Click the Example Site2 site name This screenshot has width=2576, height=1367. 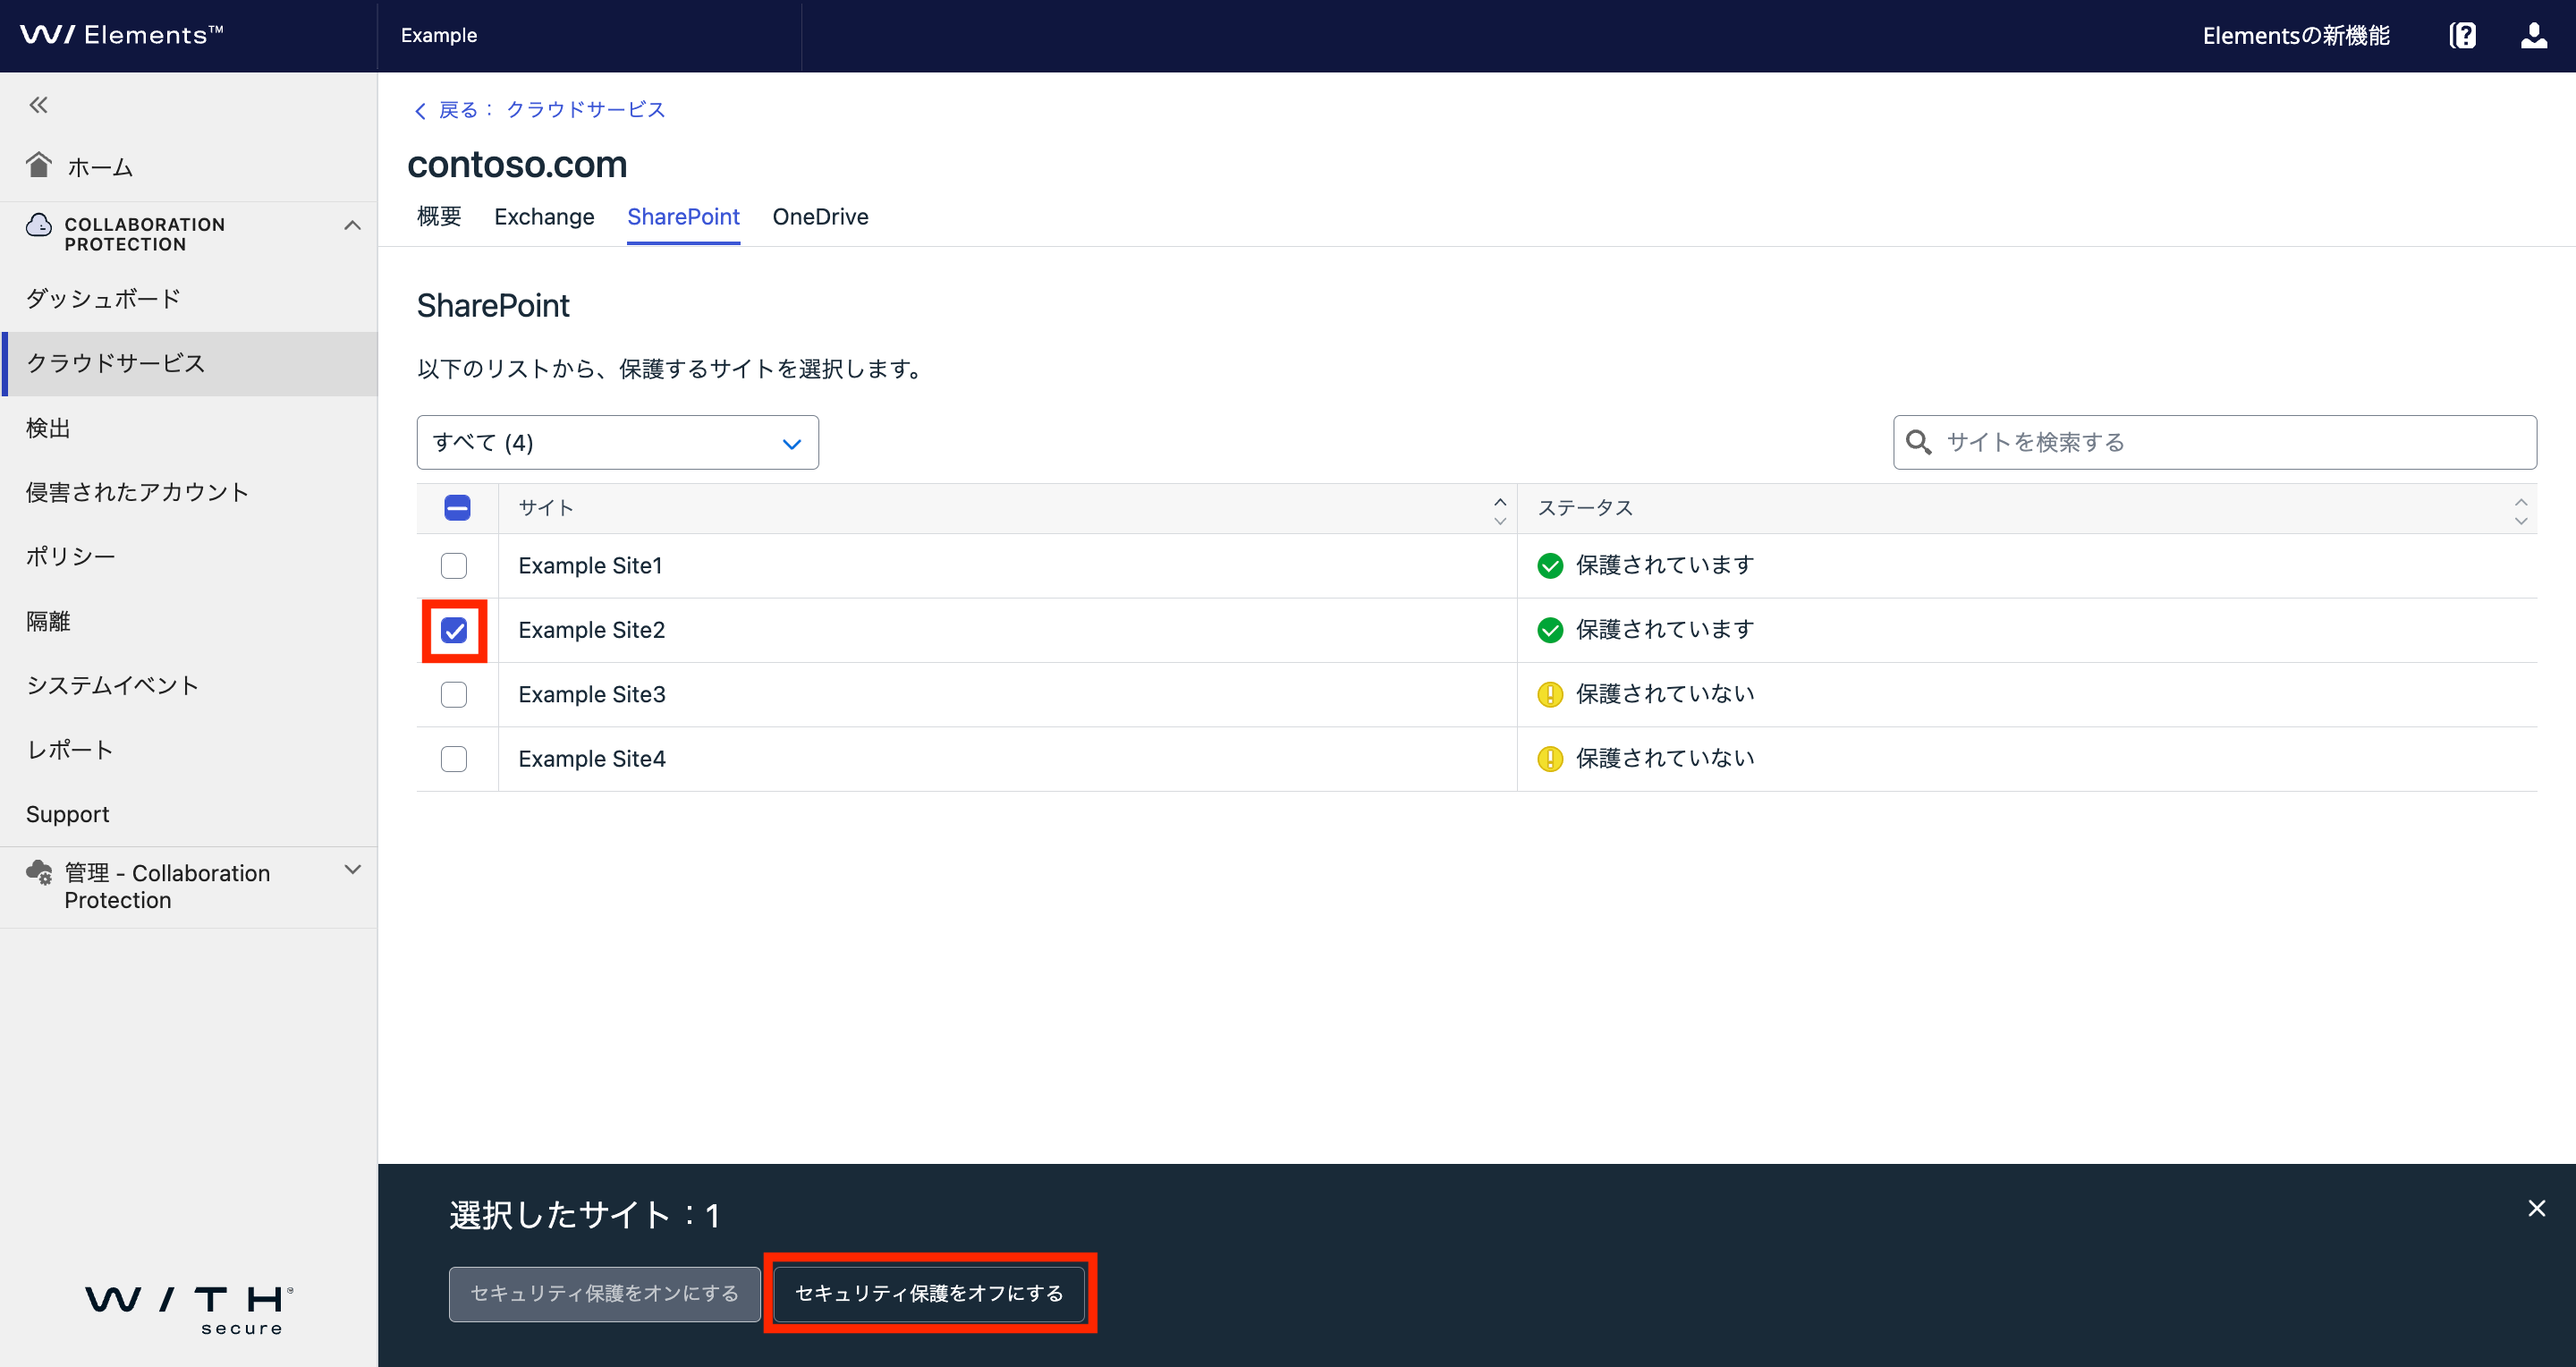(591, 630)
